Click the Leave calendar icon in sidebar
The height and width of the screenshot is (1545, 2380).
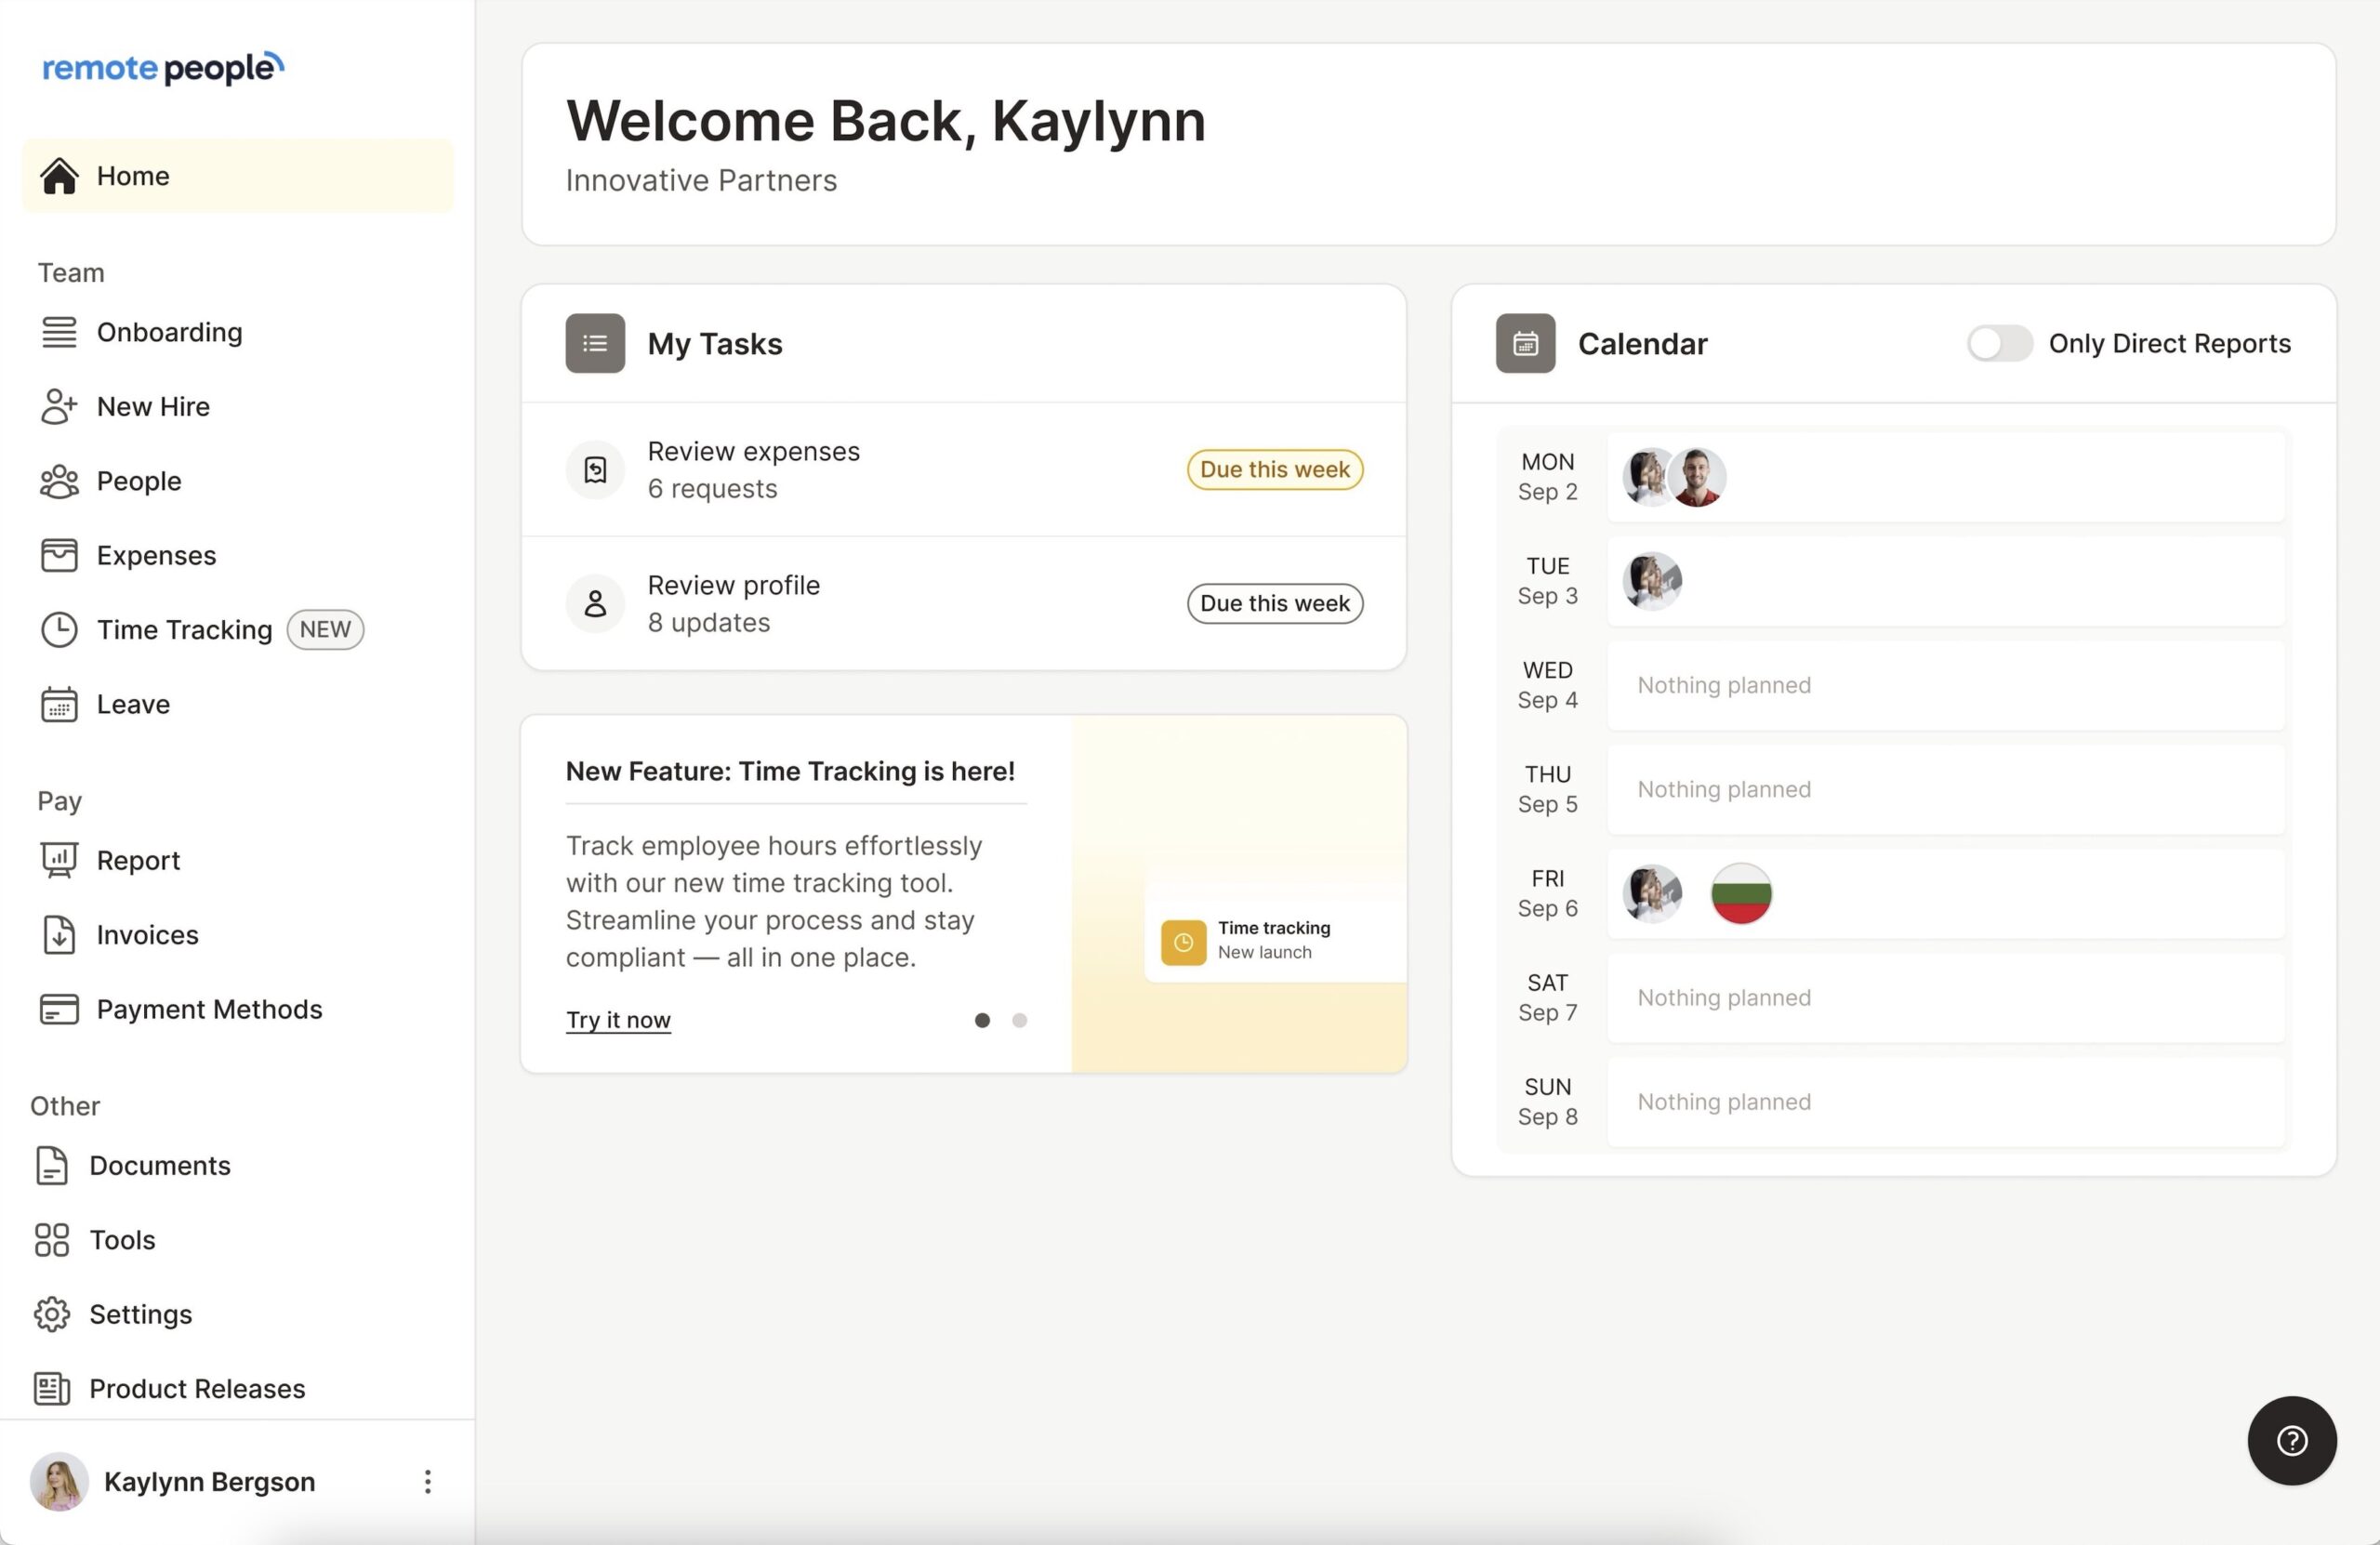click(59, 704)
